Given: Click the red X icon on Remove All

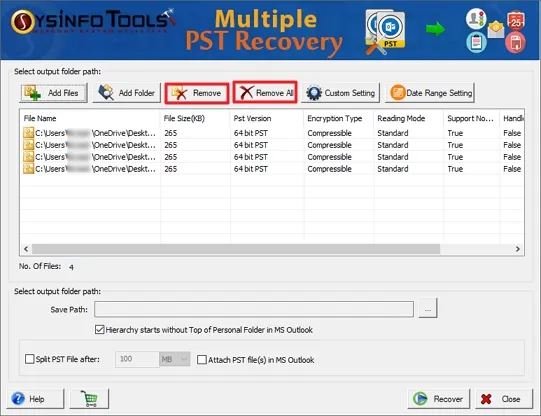Looking at the screenshot, I should click(x=246, y=93).
